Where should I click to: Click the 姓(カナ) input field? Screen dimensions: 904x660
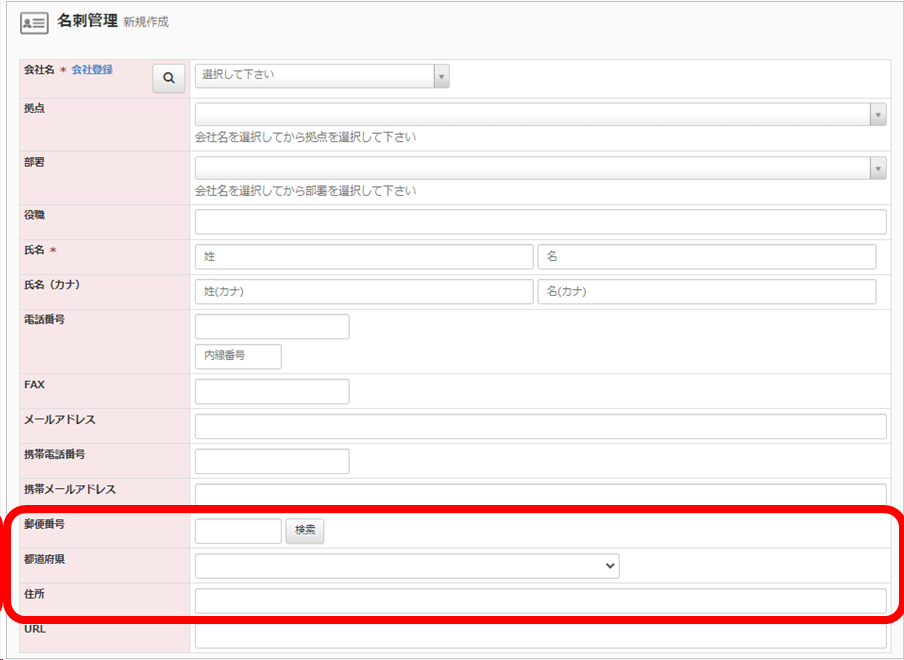pos(364,292)
